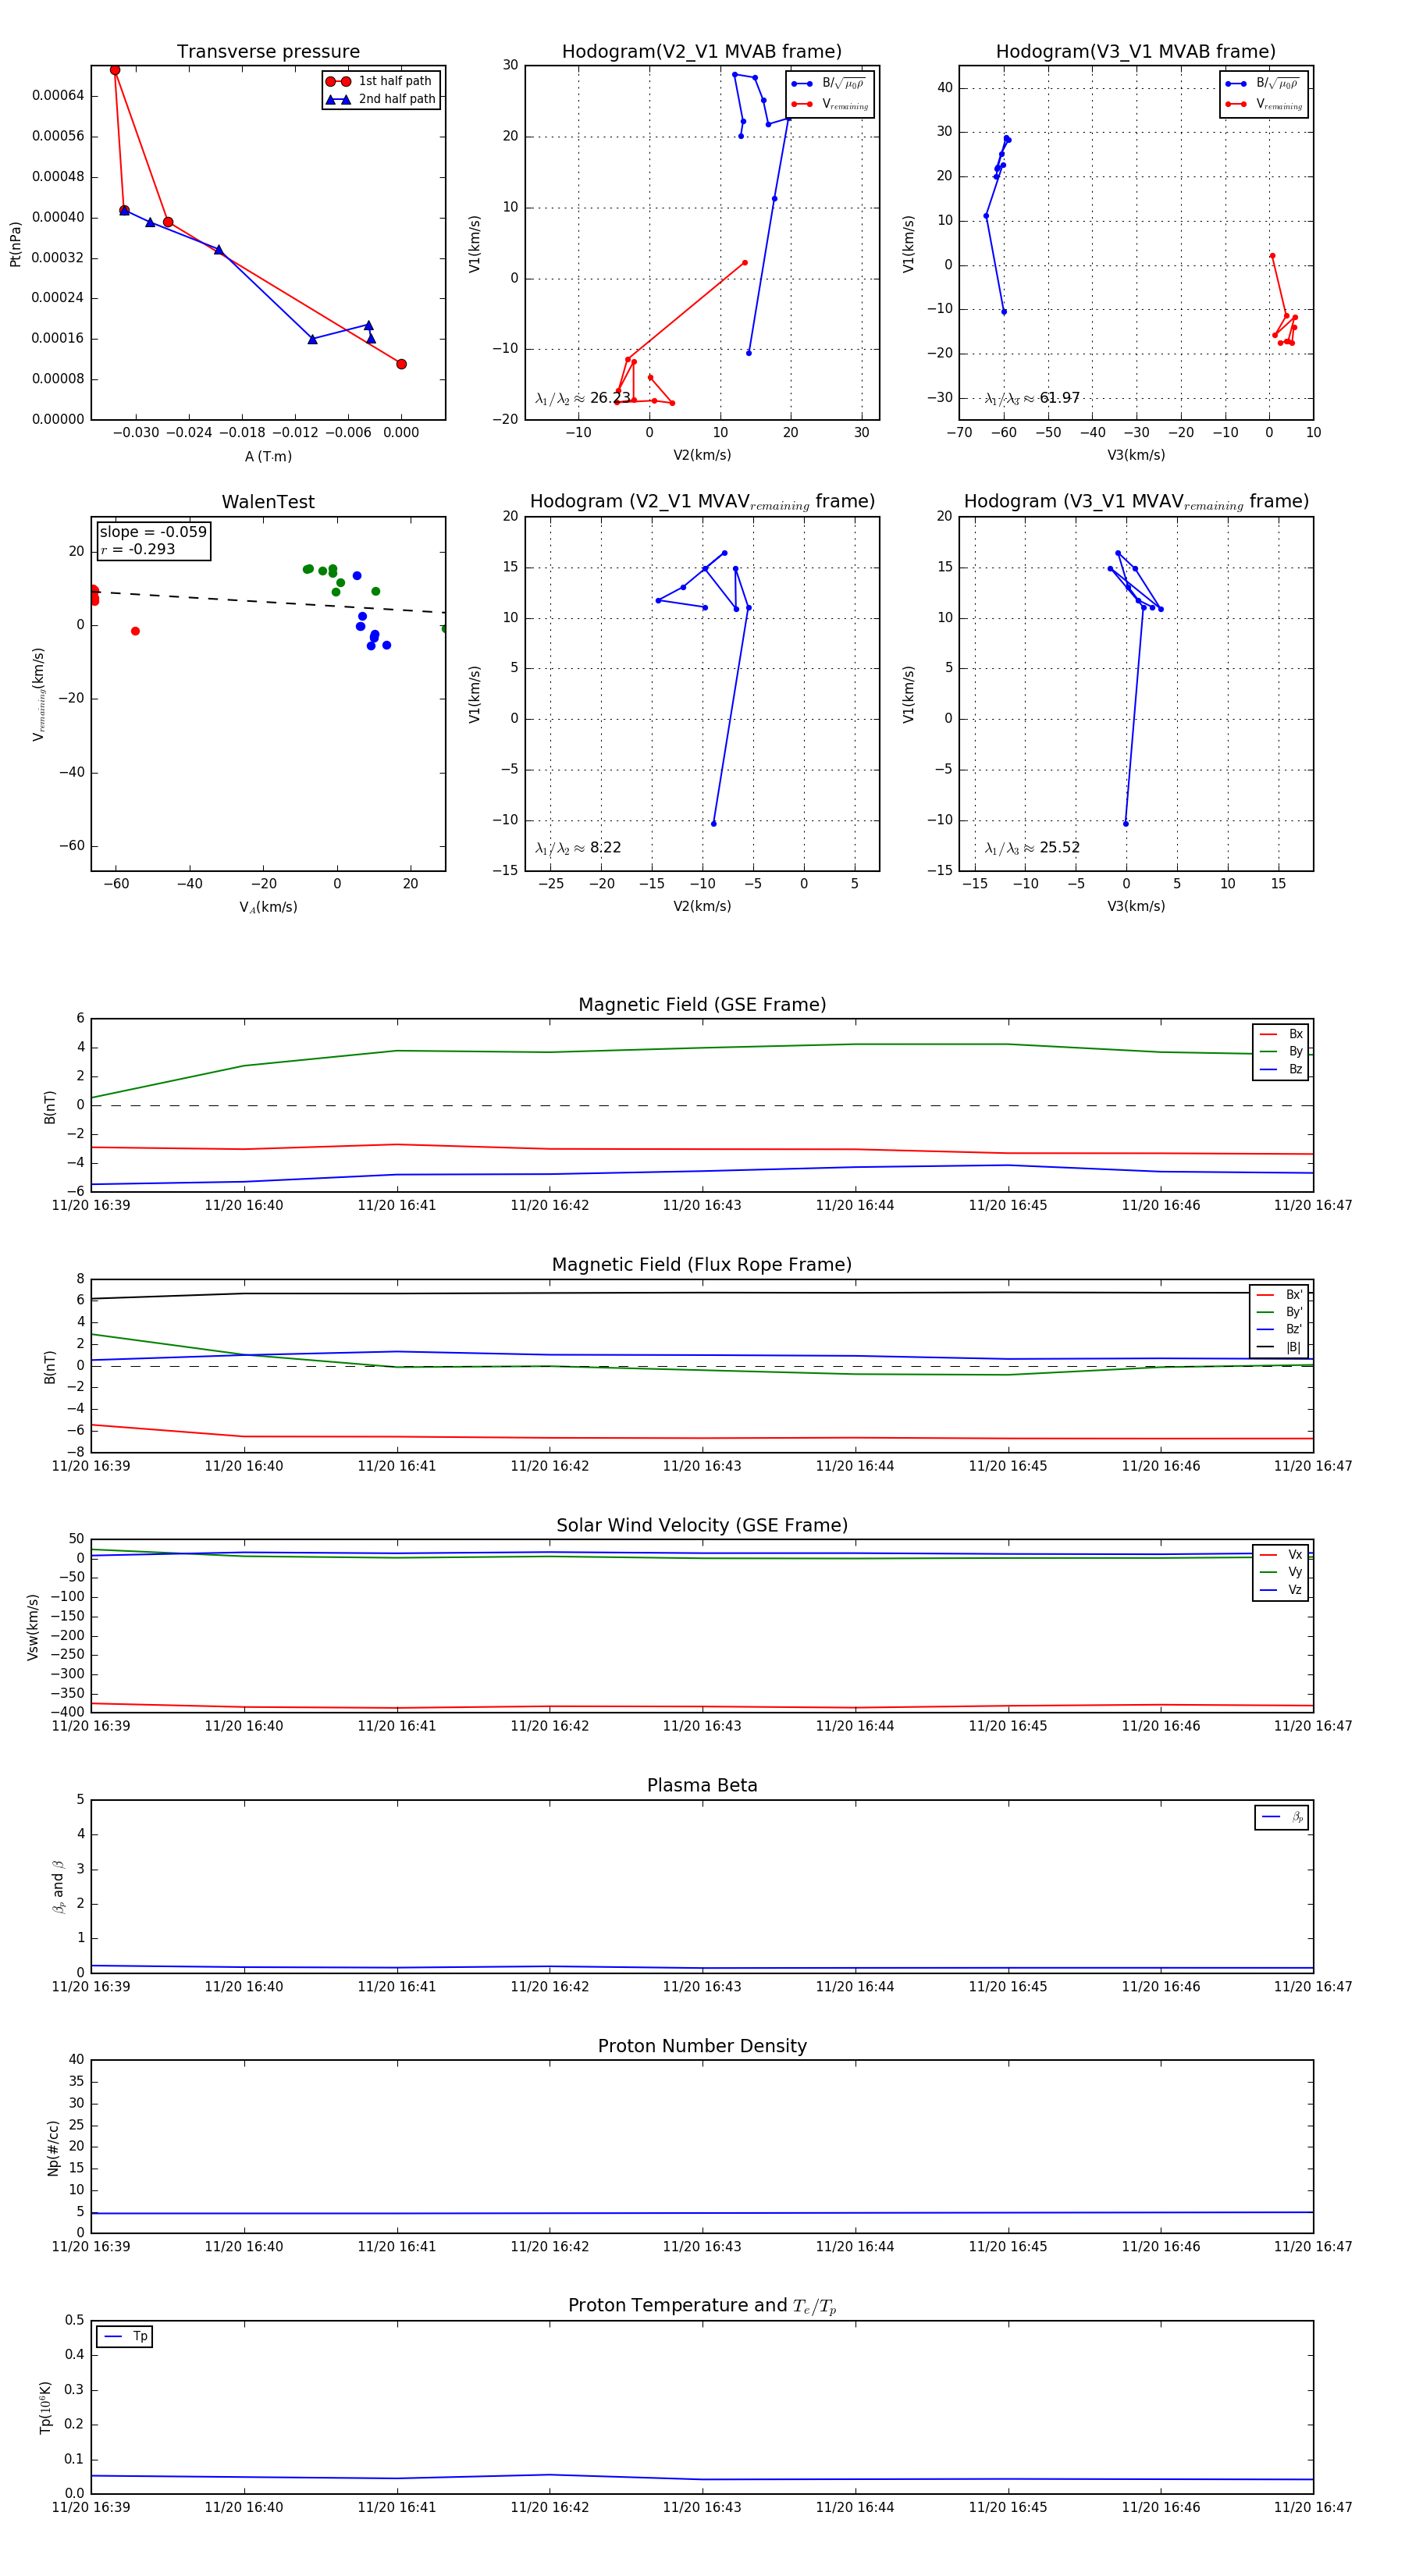Viewport: 1405px width, 2576px height.
Task: Select '2nd half path' legend entry
Action: click(x=380, y=99)
